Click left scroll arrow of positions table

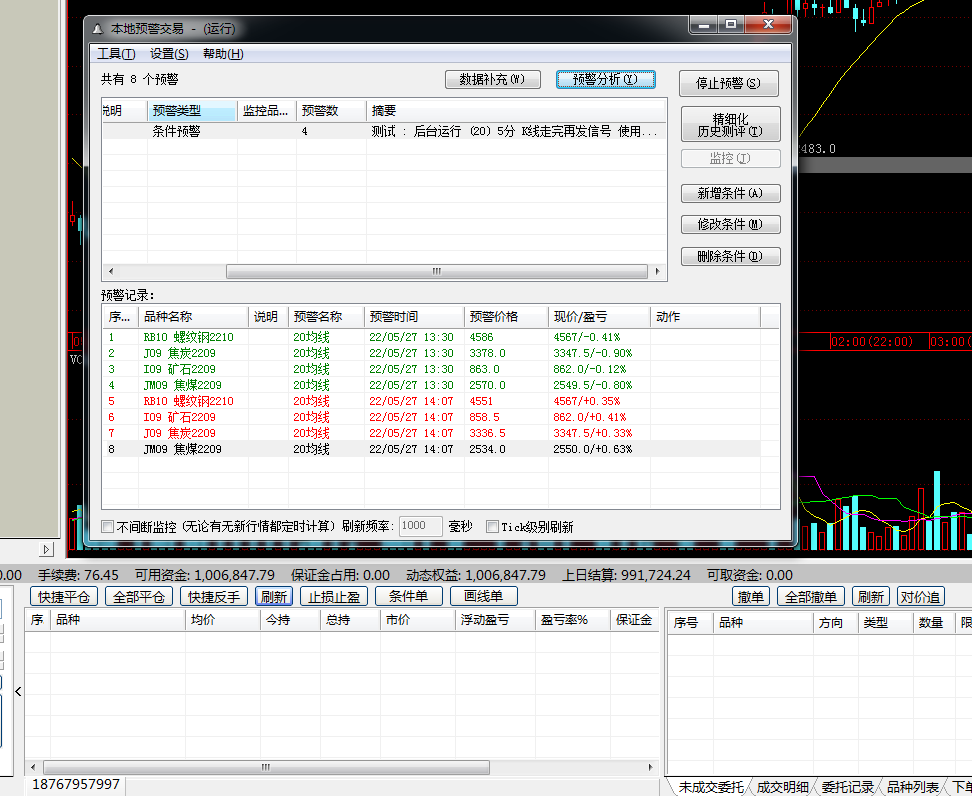coord(33,767)
